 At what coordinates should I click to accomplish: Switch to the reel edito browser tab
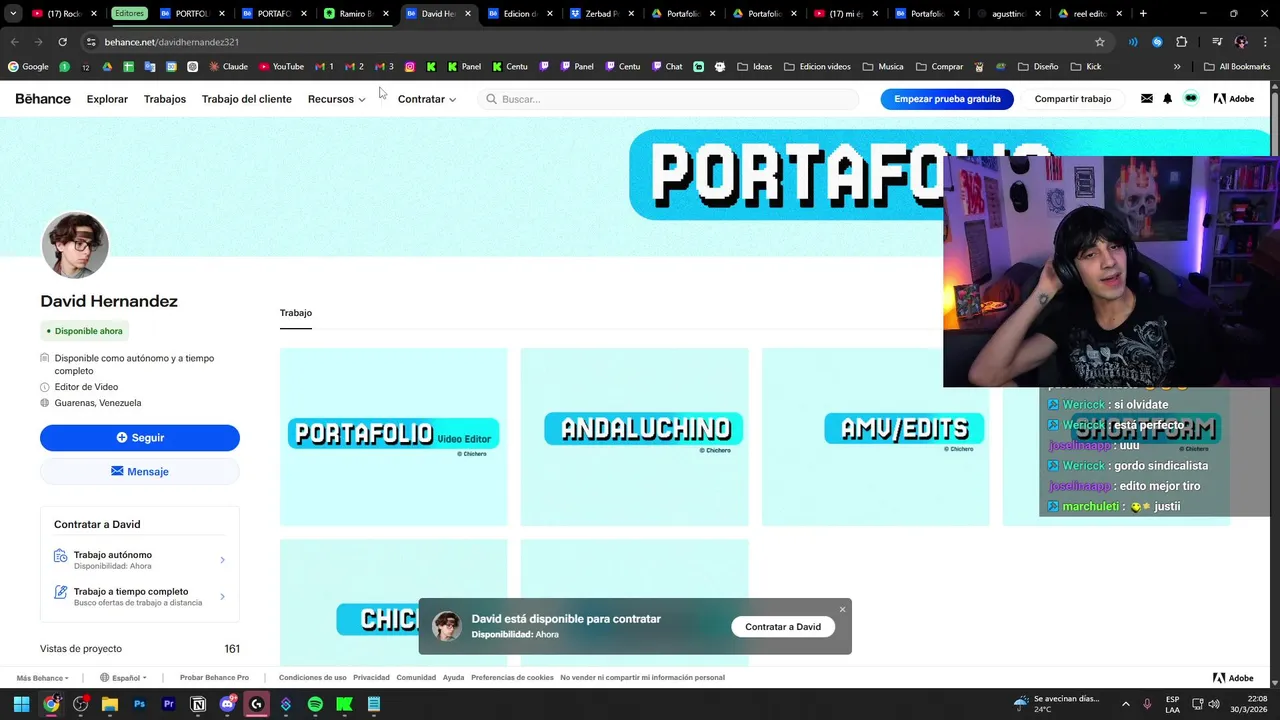tap(1089, 14)
